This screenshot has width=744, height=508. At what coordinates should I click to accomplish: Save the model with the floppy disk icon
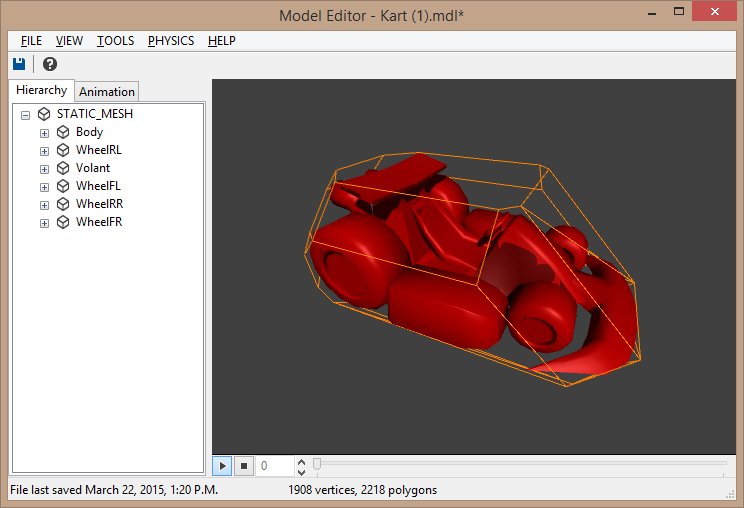point(19,64)
